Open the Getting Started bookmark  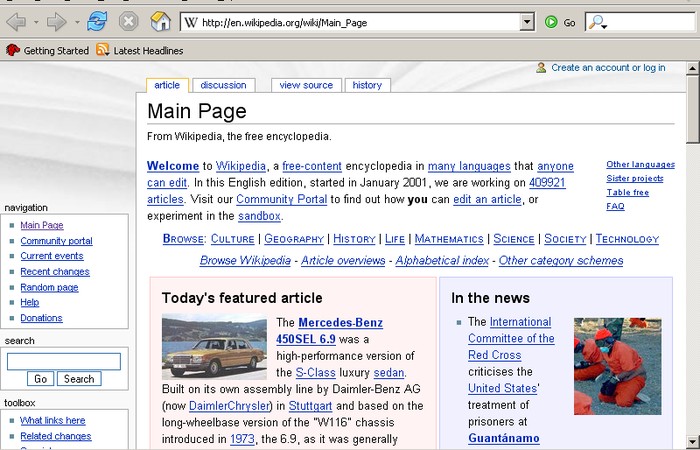point(47,50)
